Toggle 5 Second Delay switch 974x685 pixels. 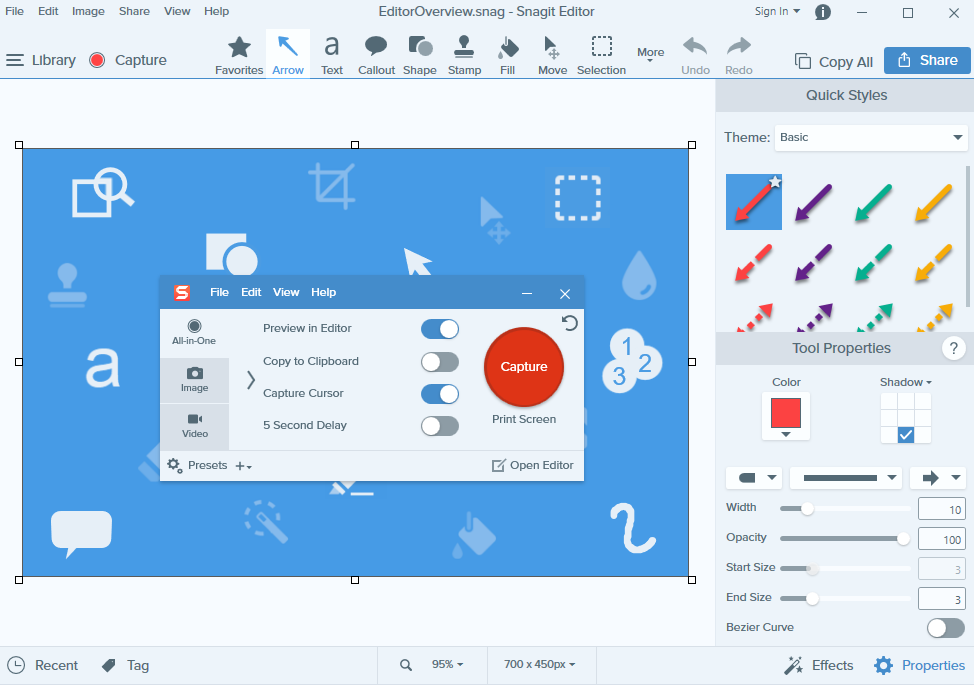point(440,426)
